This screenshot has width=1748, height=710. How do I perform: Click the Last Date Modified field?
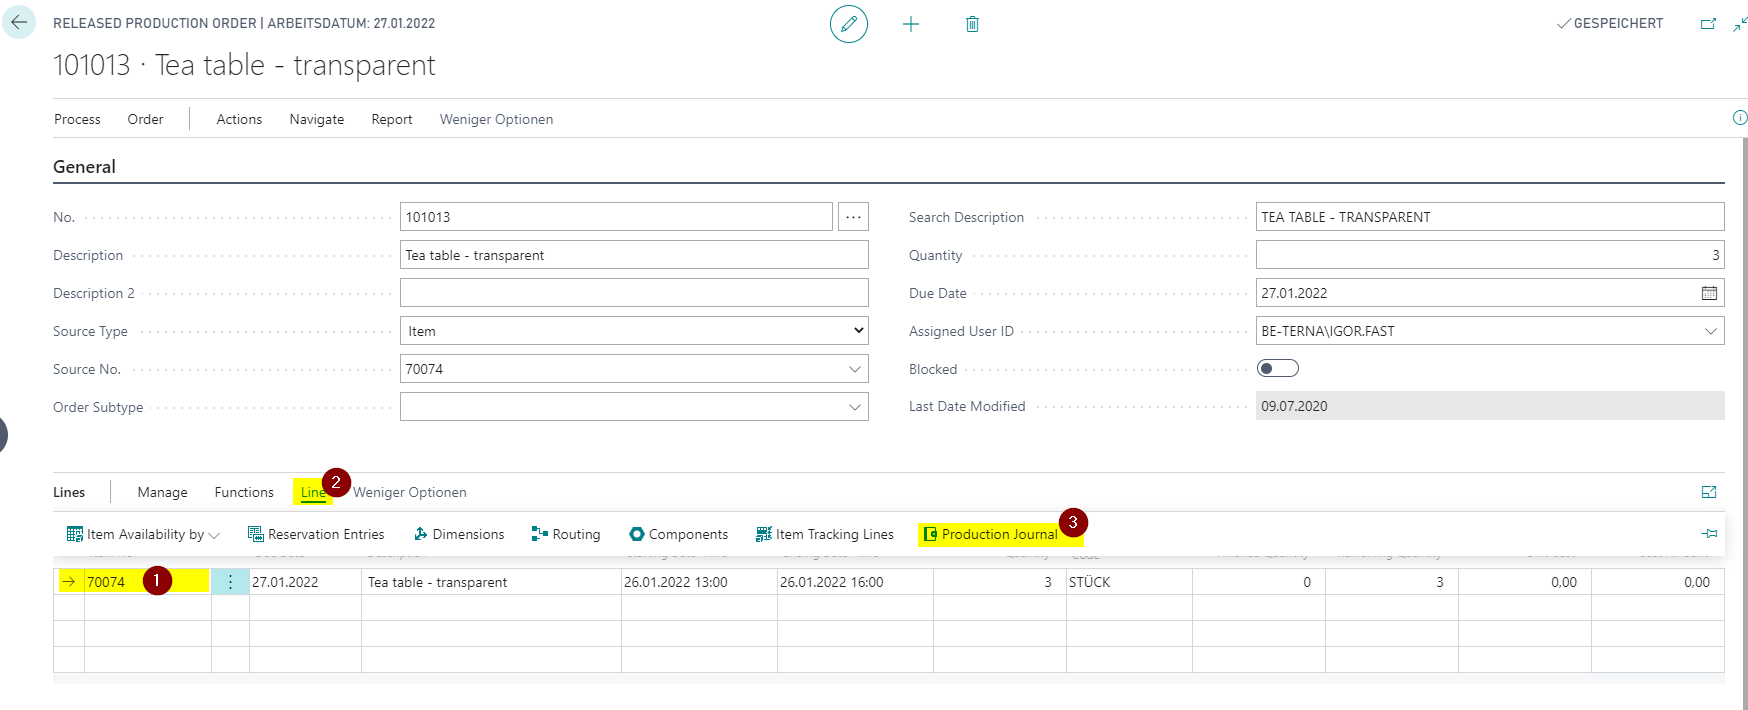click(1490, 406)
